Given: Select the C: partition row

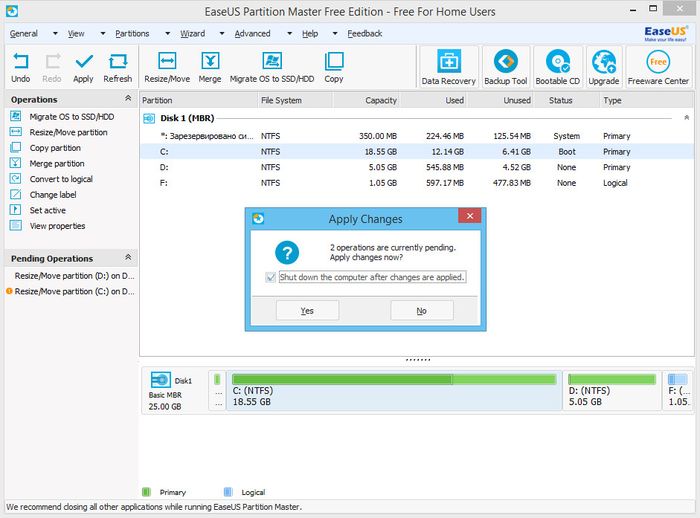Looking at the screenshot, I should (417, 152).
